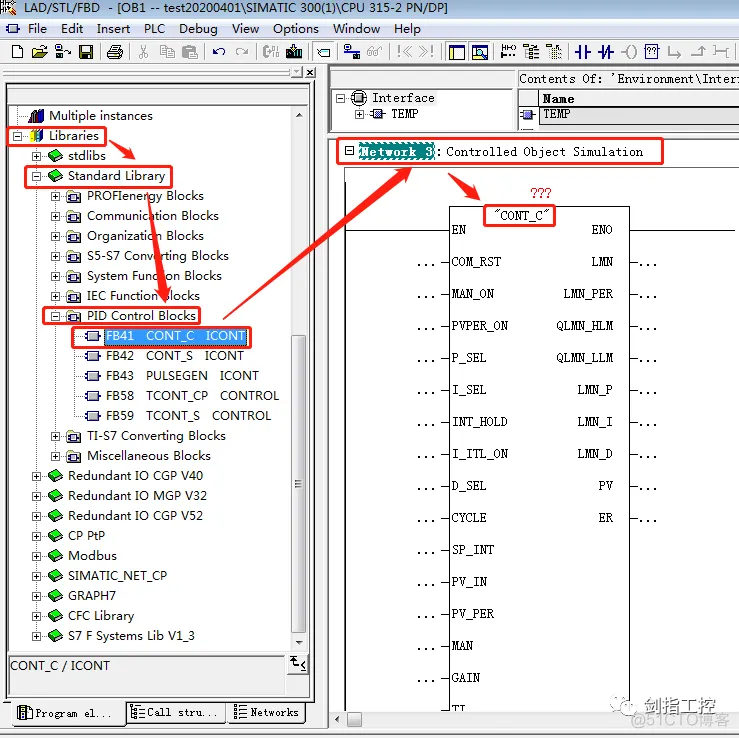Screen dimensions: 739x738
Task: Expand S5-S7 Converting Blocks folder
Action: click(x=56, y=256)
